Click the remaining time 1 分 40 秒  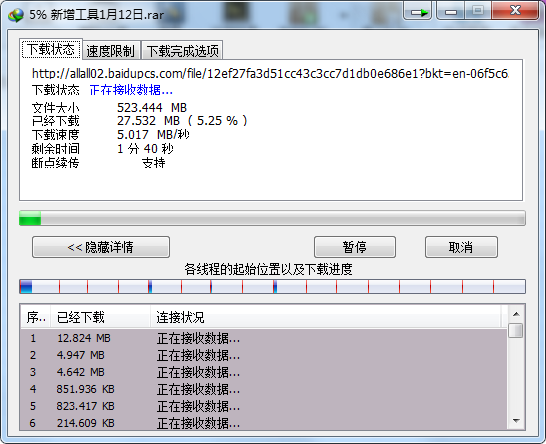coord(145,149)
